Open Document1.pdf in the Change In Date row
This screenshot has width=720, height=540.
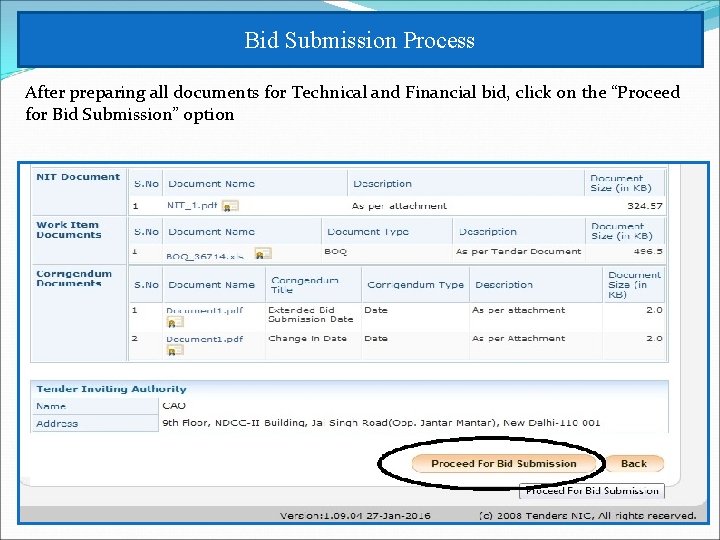pos(204,339)
